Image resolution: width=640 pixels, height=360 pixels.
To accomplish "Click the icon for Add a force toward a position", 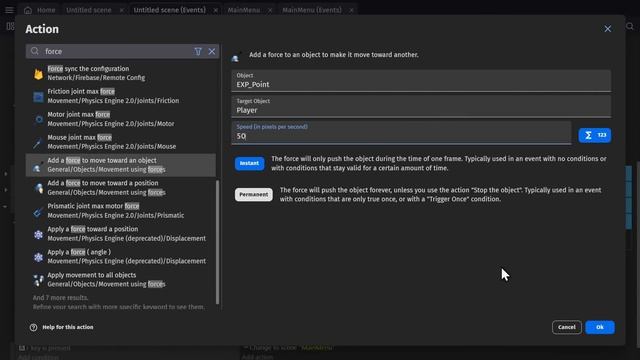I will click(x=38, y=188).
